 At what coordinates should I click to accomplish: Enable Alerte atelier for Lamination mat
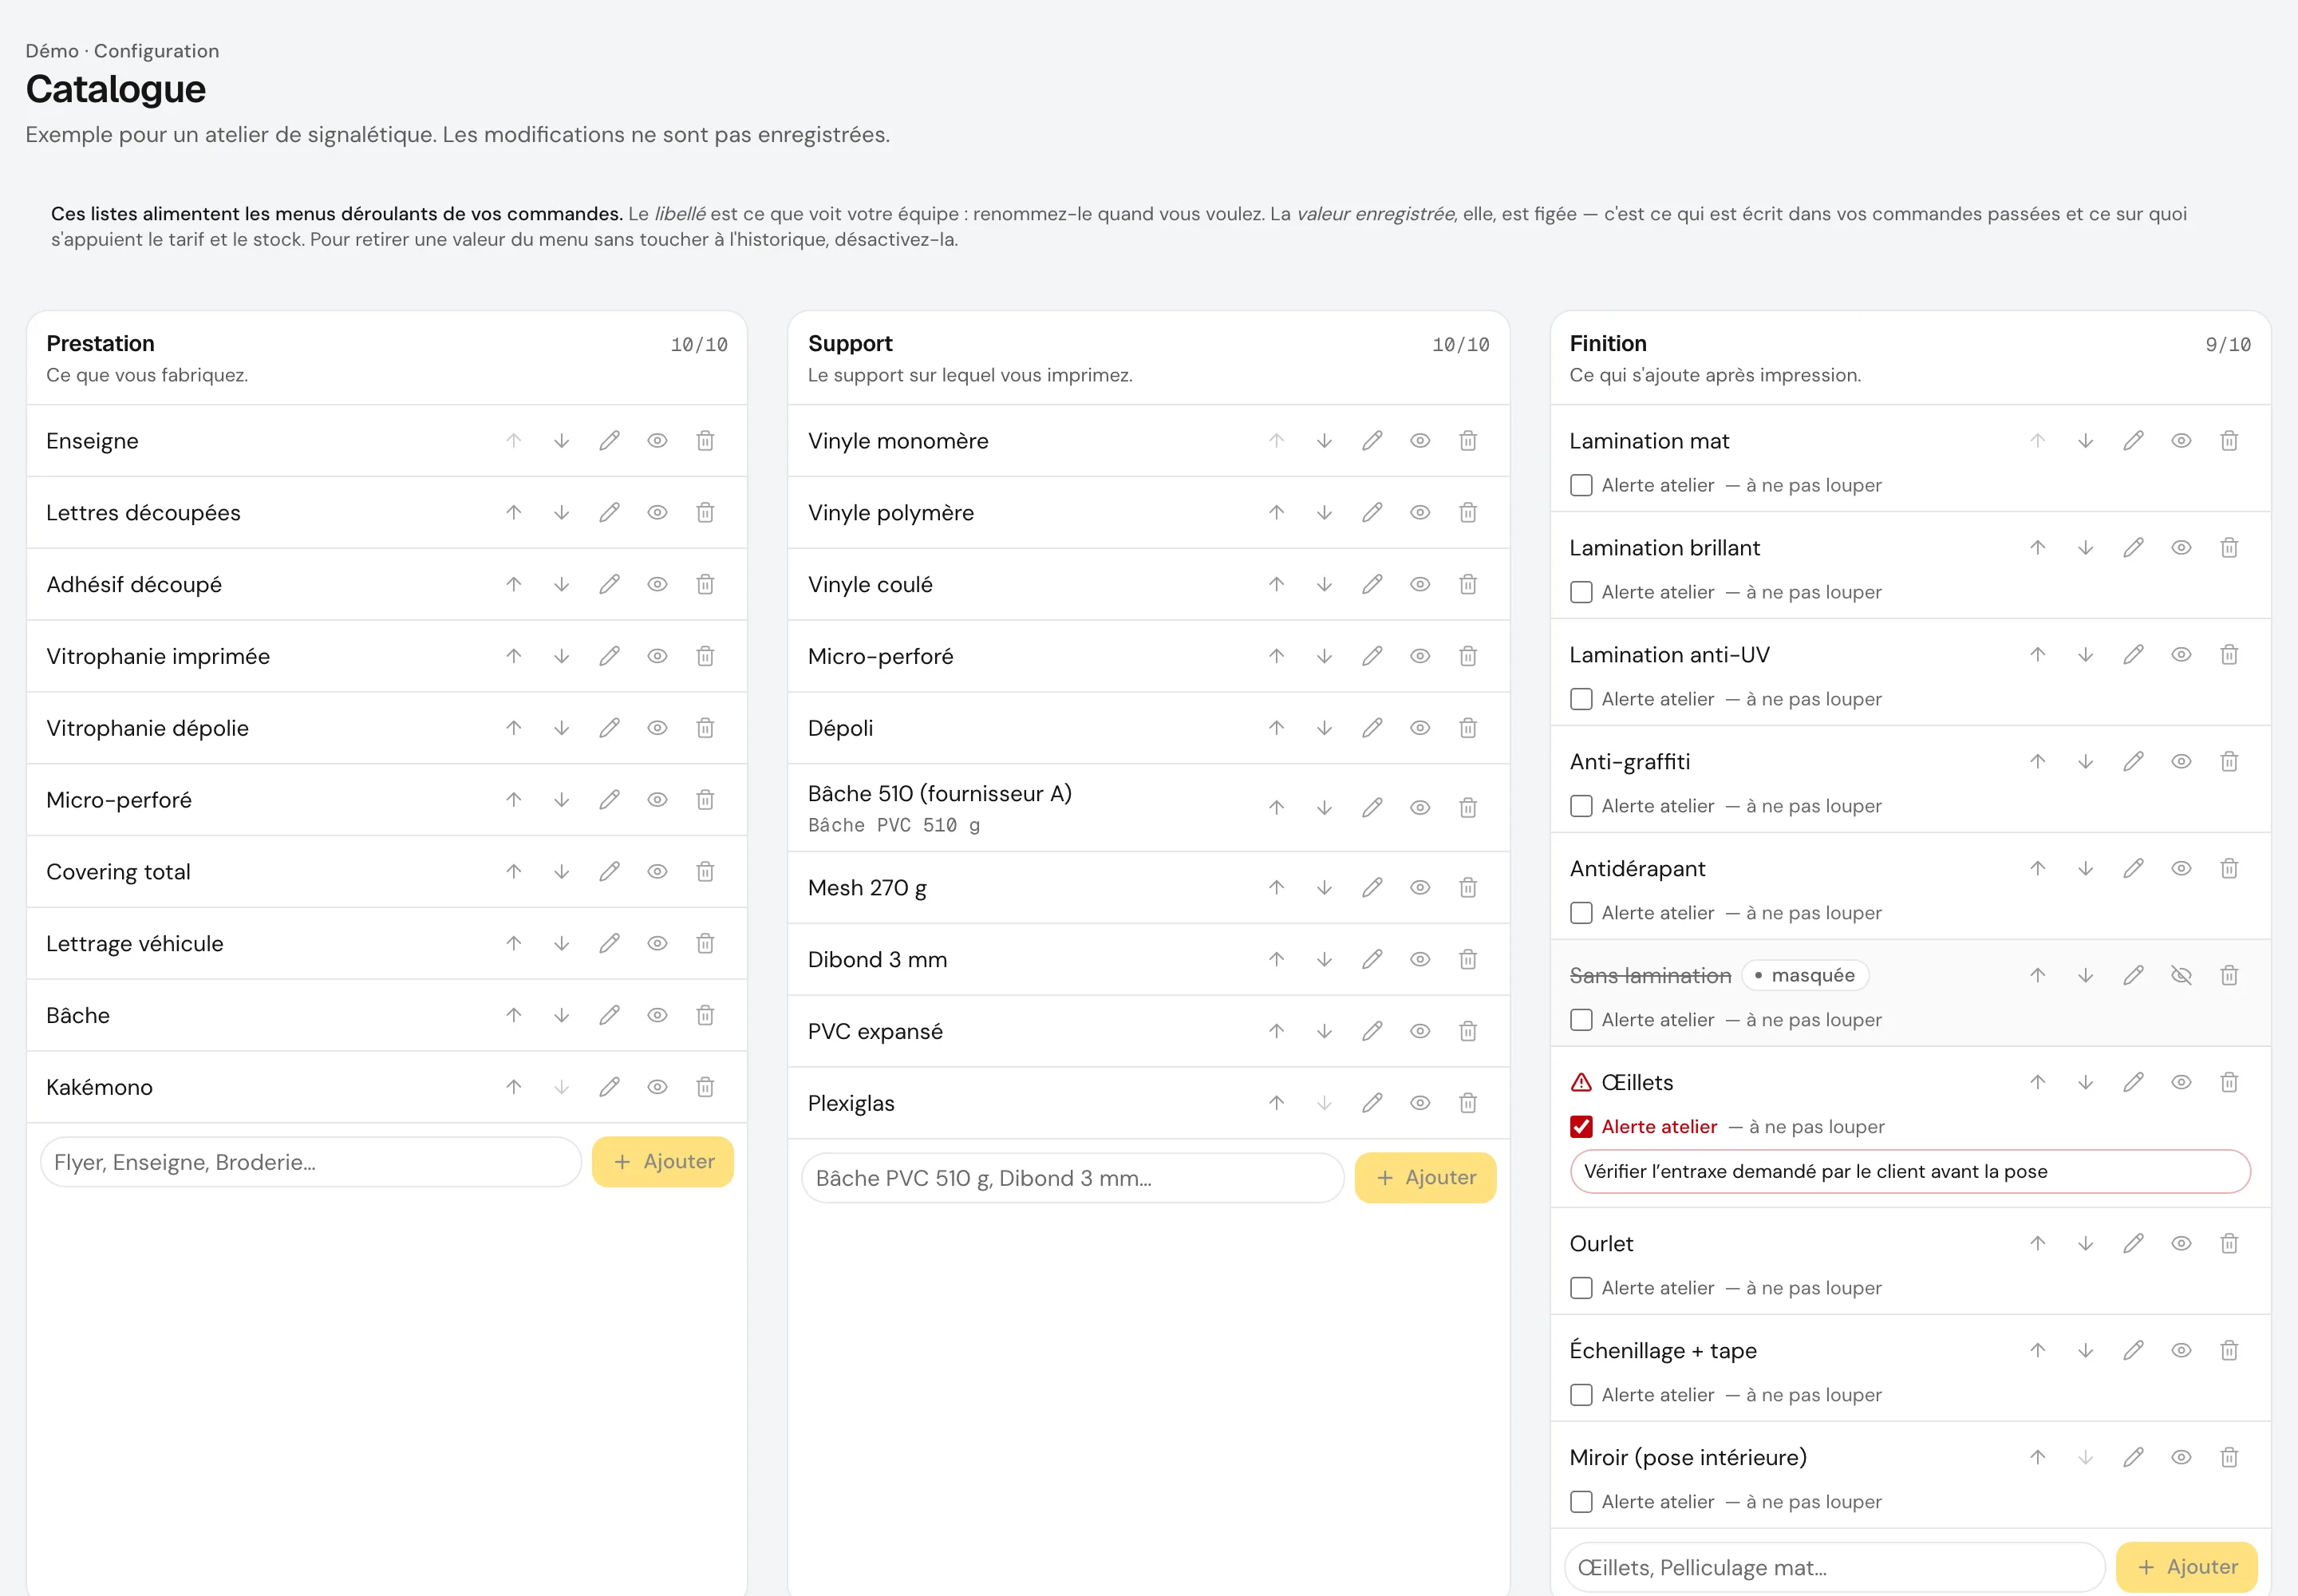(x=1581, y=486)
